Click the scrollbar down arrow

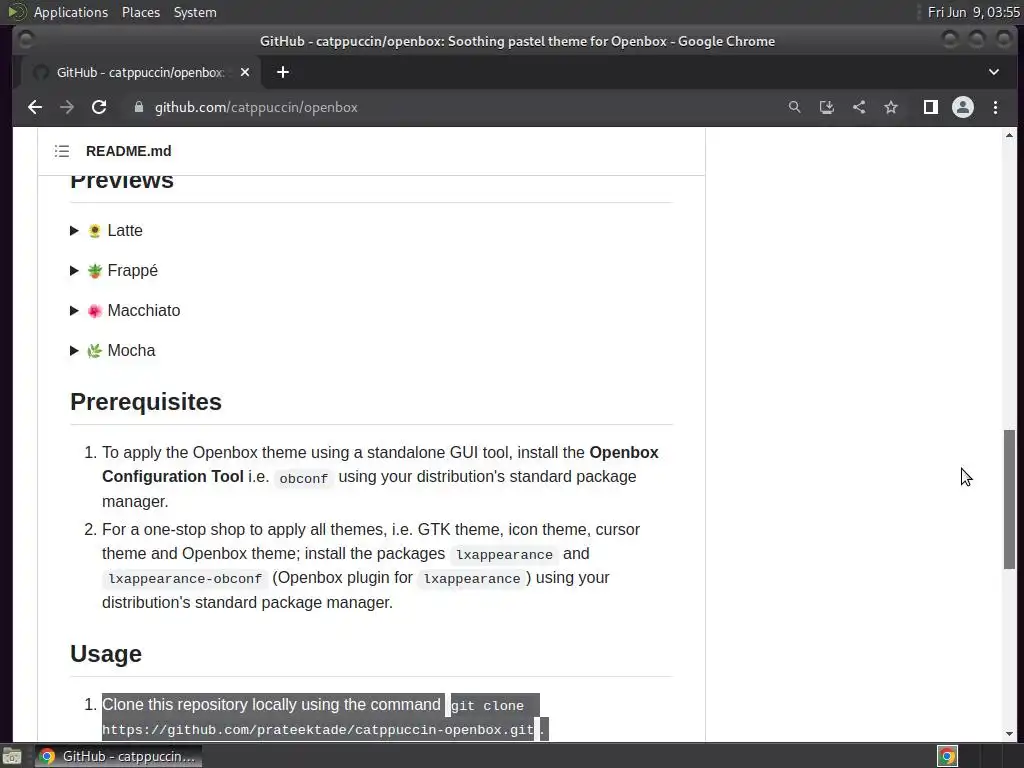1010,733
